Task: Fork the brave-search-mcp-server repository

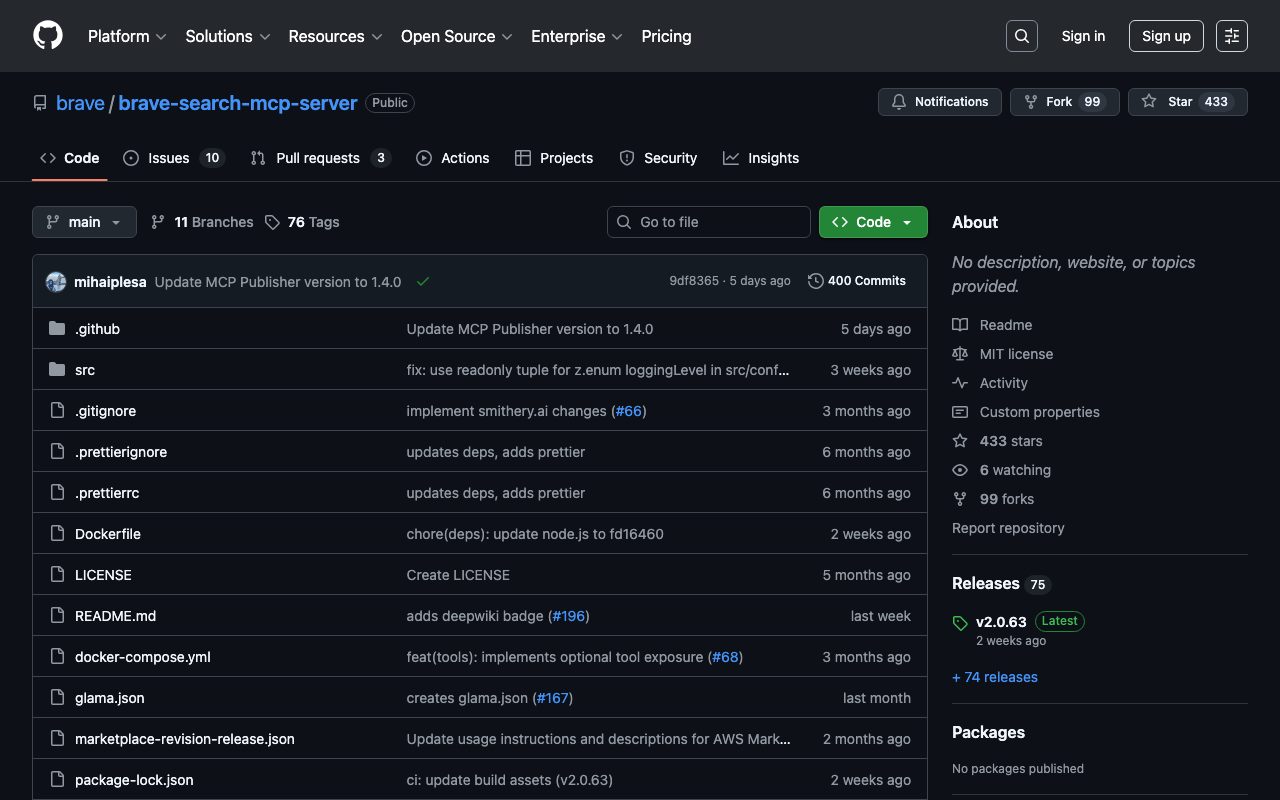Action: (x=1064, y=102)
